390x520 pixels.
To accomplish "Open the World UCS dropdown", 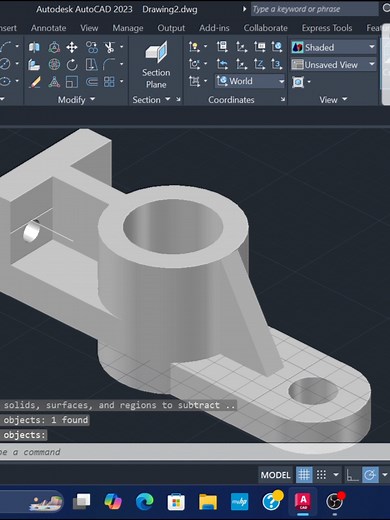I will (250, 81).
